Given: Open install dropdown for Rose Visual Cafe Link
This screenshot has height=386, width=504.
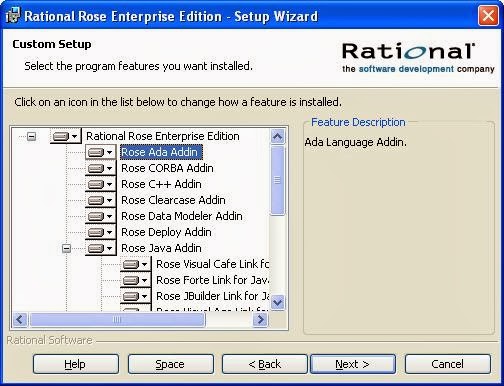Looking at the screenshot, I should (135, 264).
